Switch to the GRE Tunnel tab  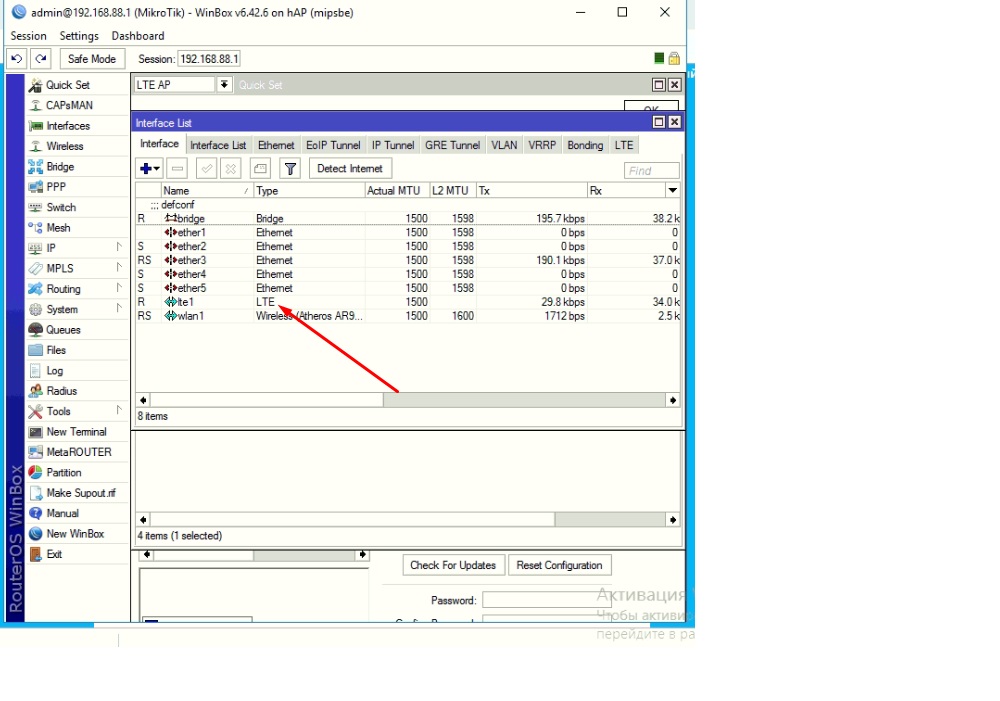(452, 145)
